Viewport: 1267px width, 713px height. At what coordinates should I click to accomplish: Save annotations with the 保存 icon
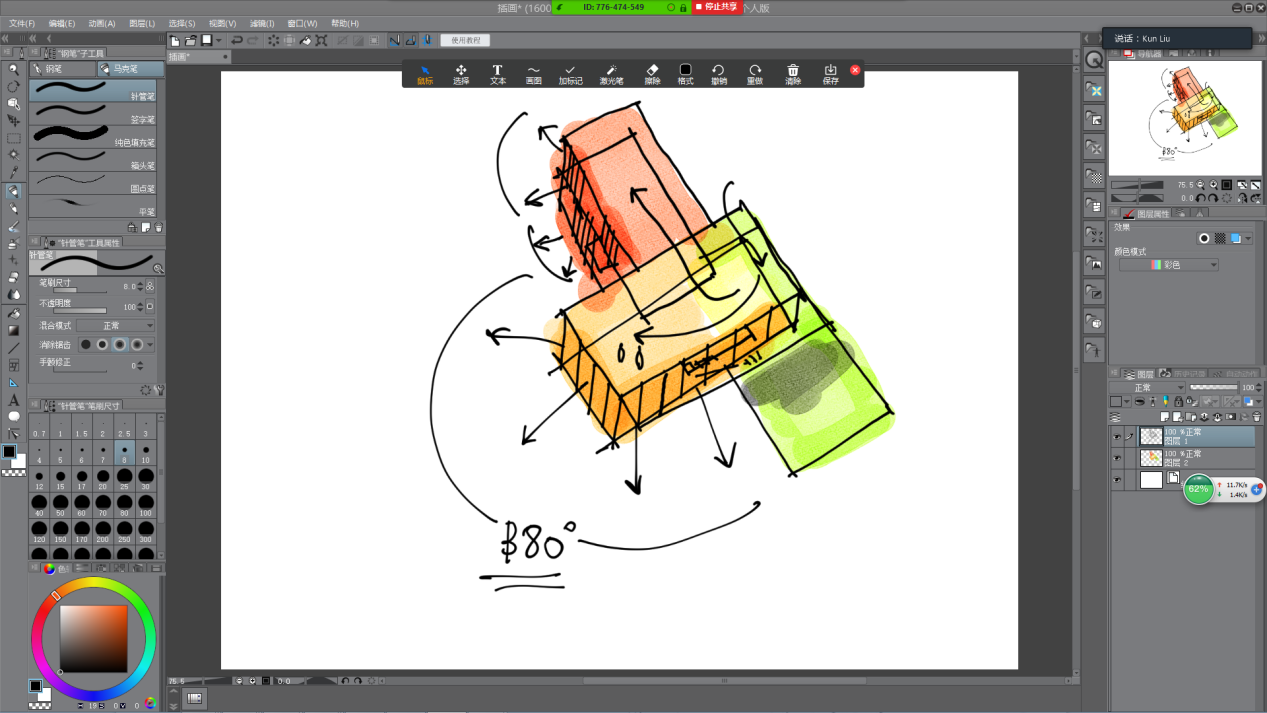coord(830,75)
